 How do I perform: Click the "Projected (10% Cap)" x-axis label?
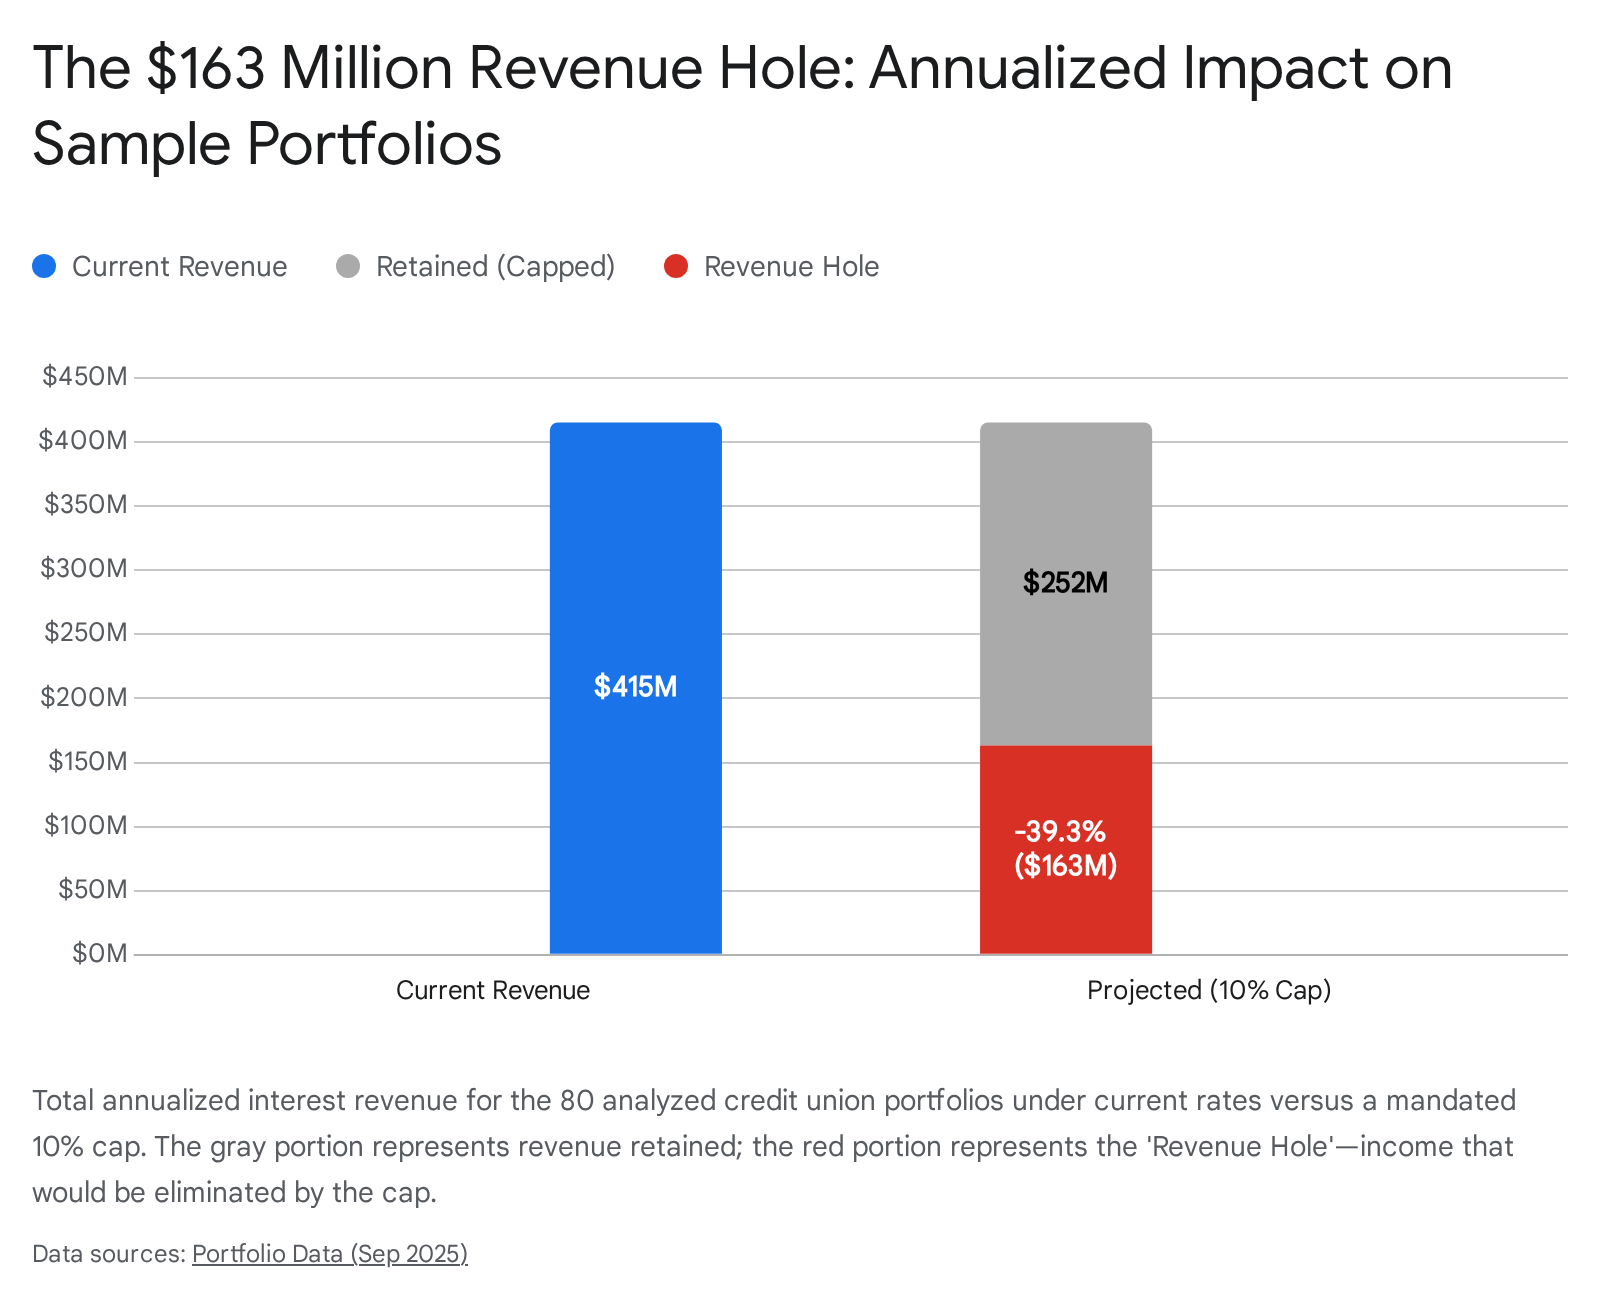click(1208, 990)
